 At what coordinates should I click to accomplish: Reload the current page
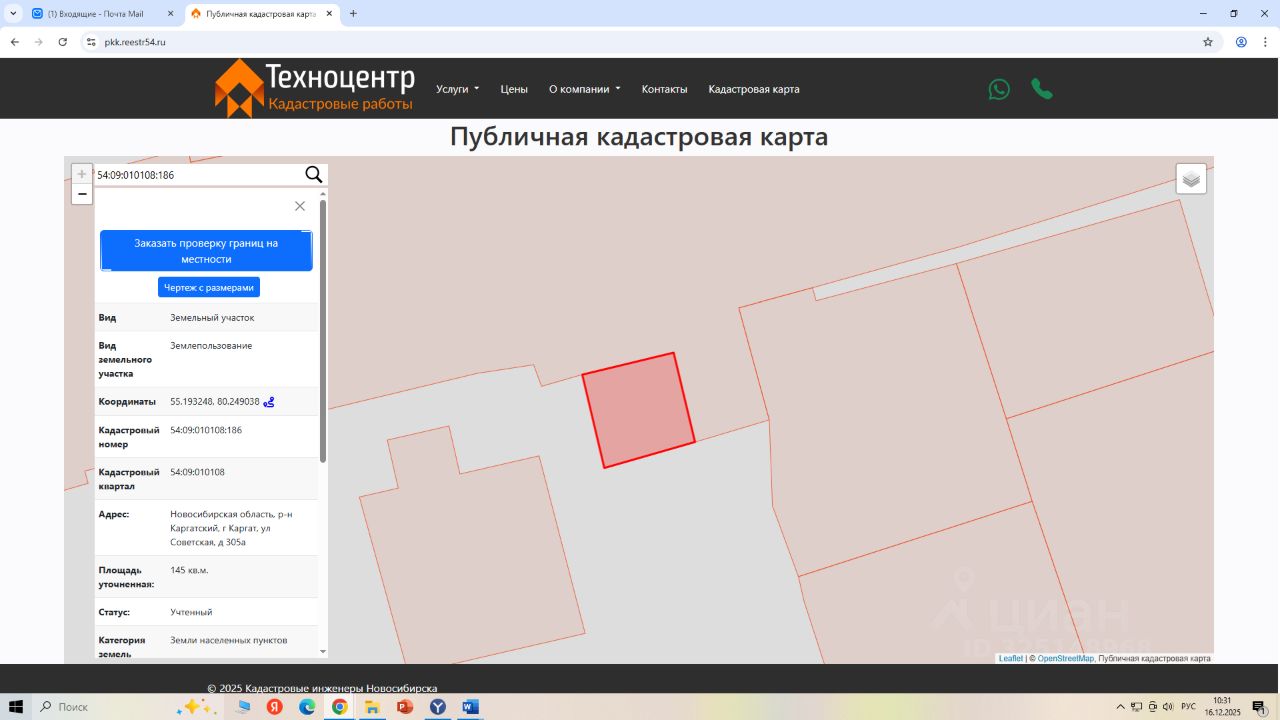point(62,42)
